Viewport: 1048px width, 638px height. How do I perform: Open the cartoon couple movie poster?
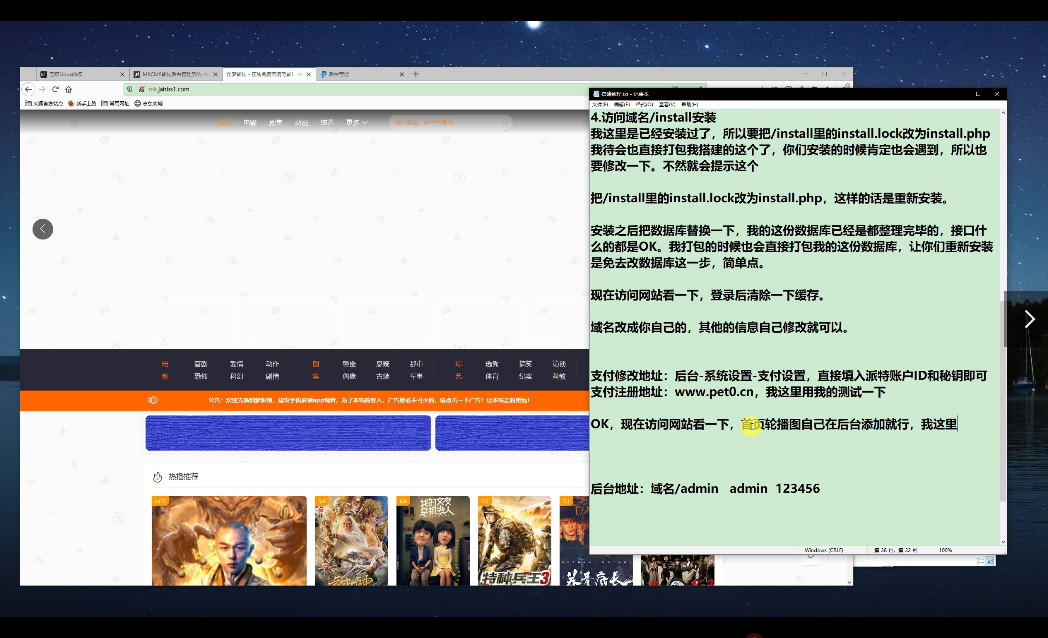pos(433,540)
